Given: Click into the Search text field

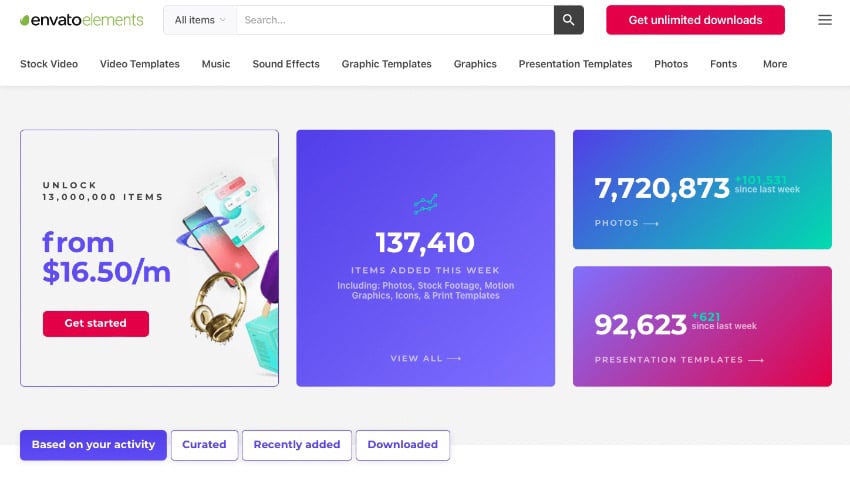Looking at the screenshot, I should (394, 20).
